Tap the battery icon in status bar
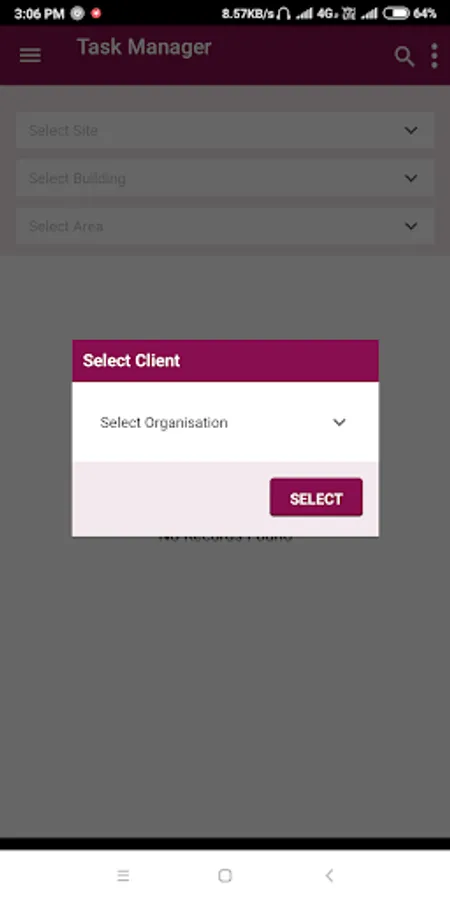 point(396,13)
